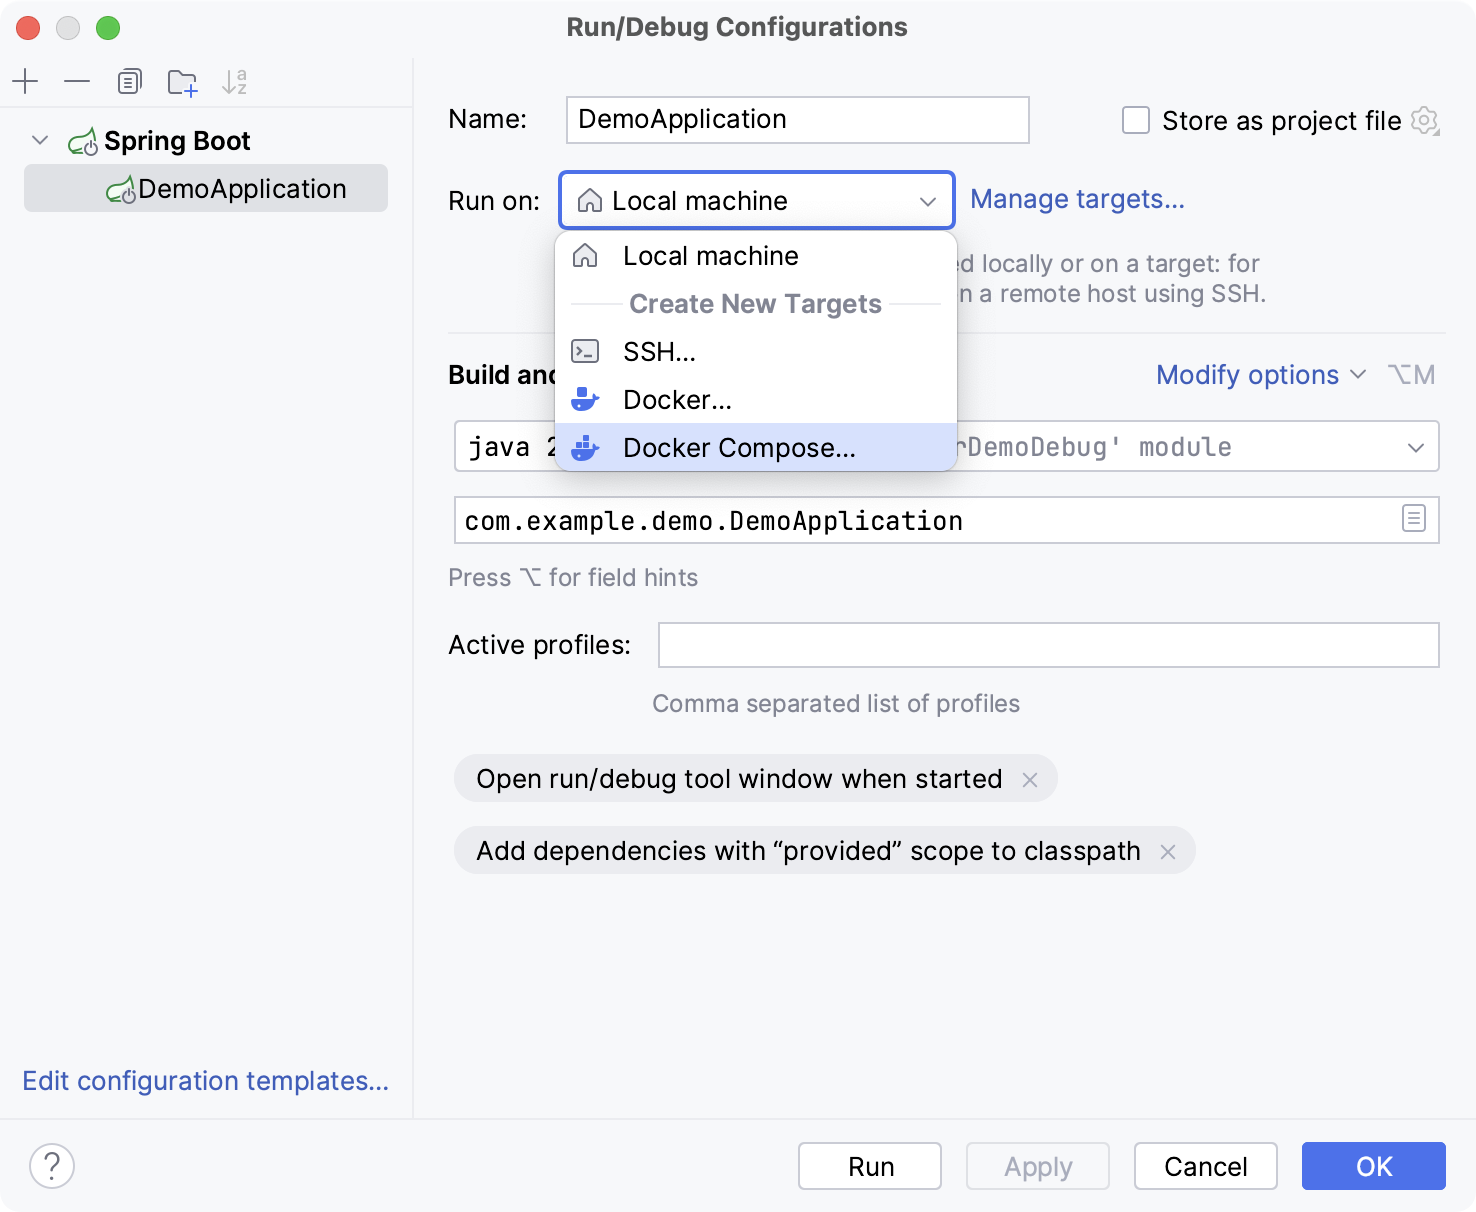
Task: Select Docker Compose from the targets menu
Action: (x=739, y=447)
